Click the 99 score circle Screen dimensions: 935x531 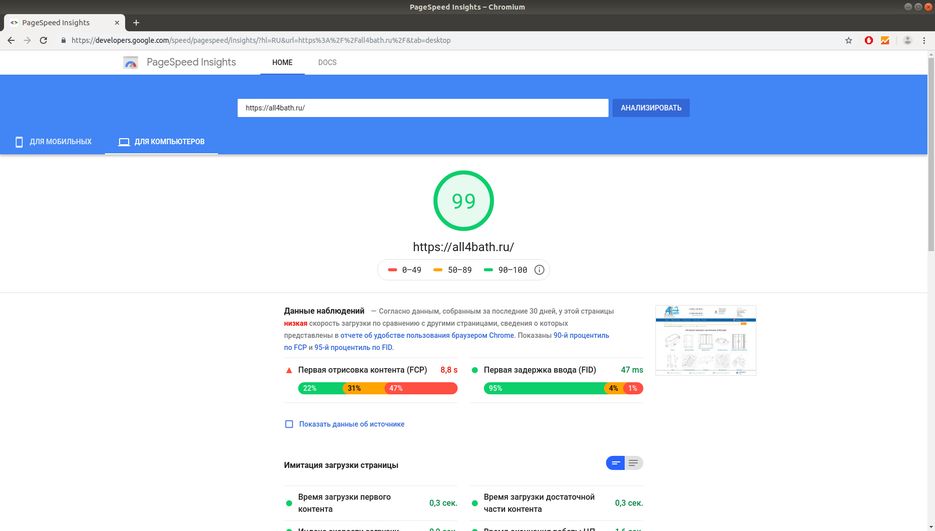click(463, 201)
